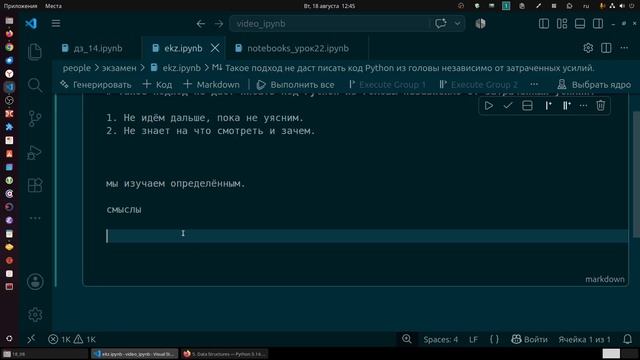
Task: Click Execute Group 2
Action: point(479,84)
